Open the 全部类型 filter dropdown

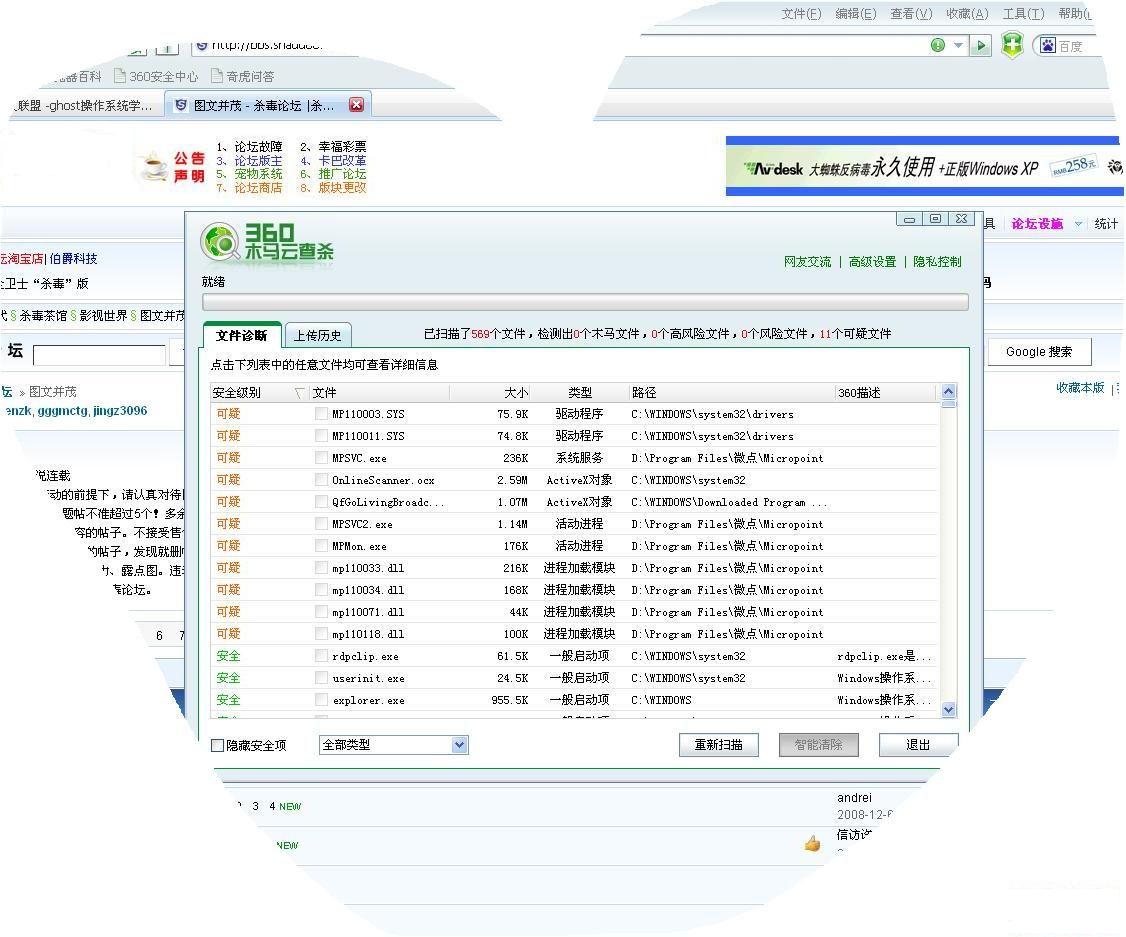click(460, 745)
